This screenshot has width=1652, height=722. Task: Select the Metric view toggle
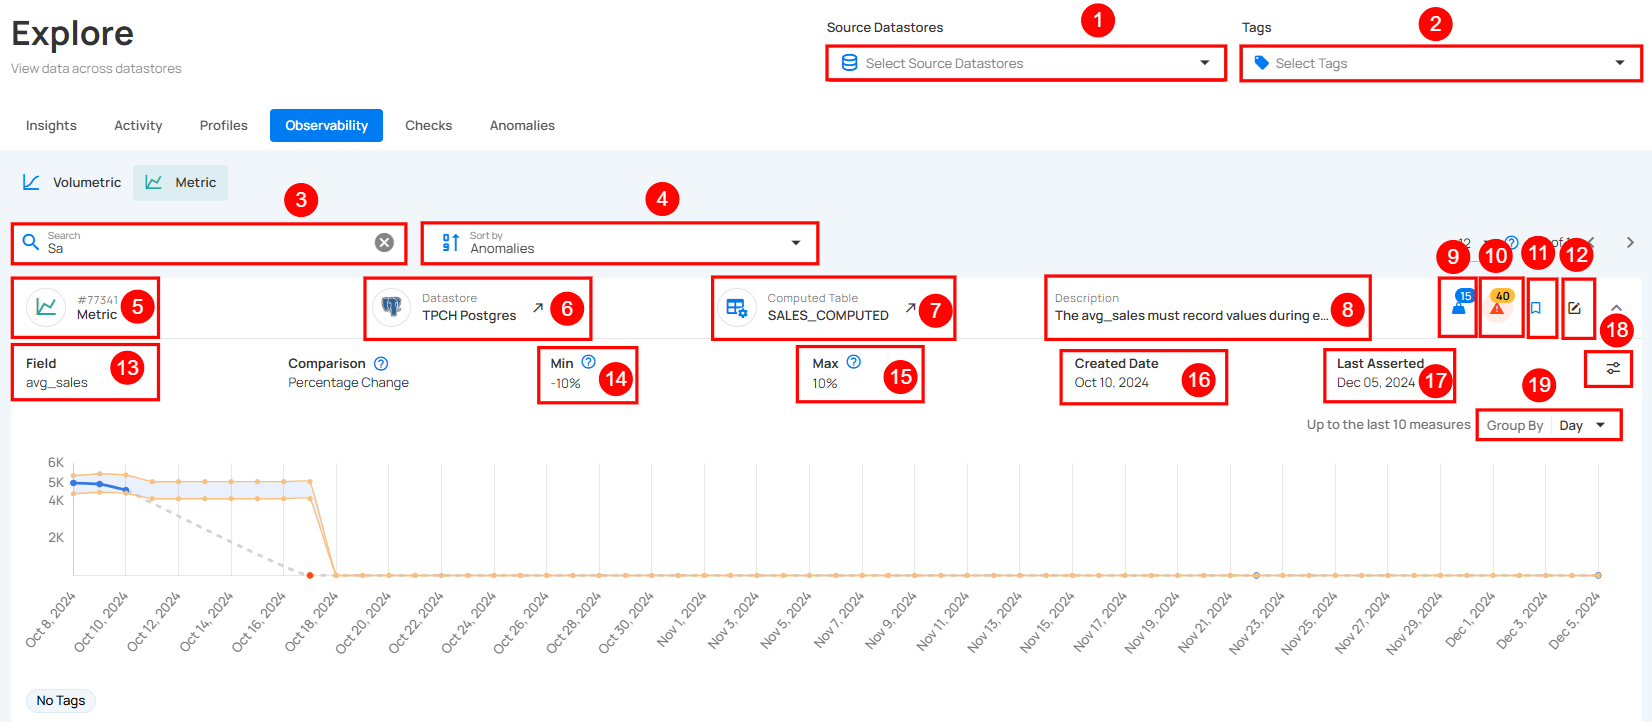click(x=181, y=183)
